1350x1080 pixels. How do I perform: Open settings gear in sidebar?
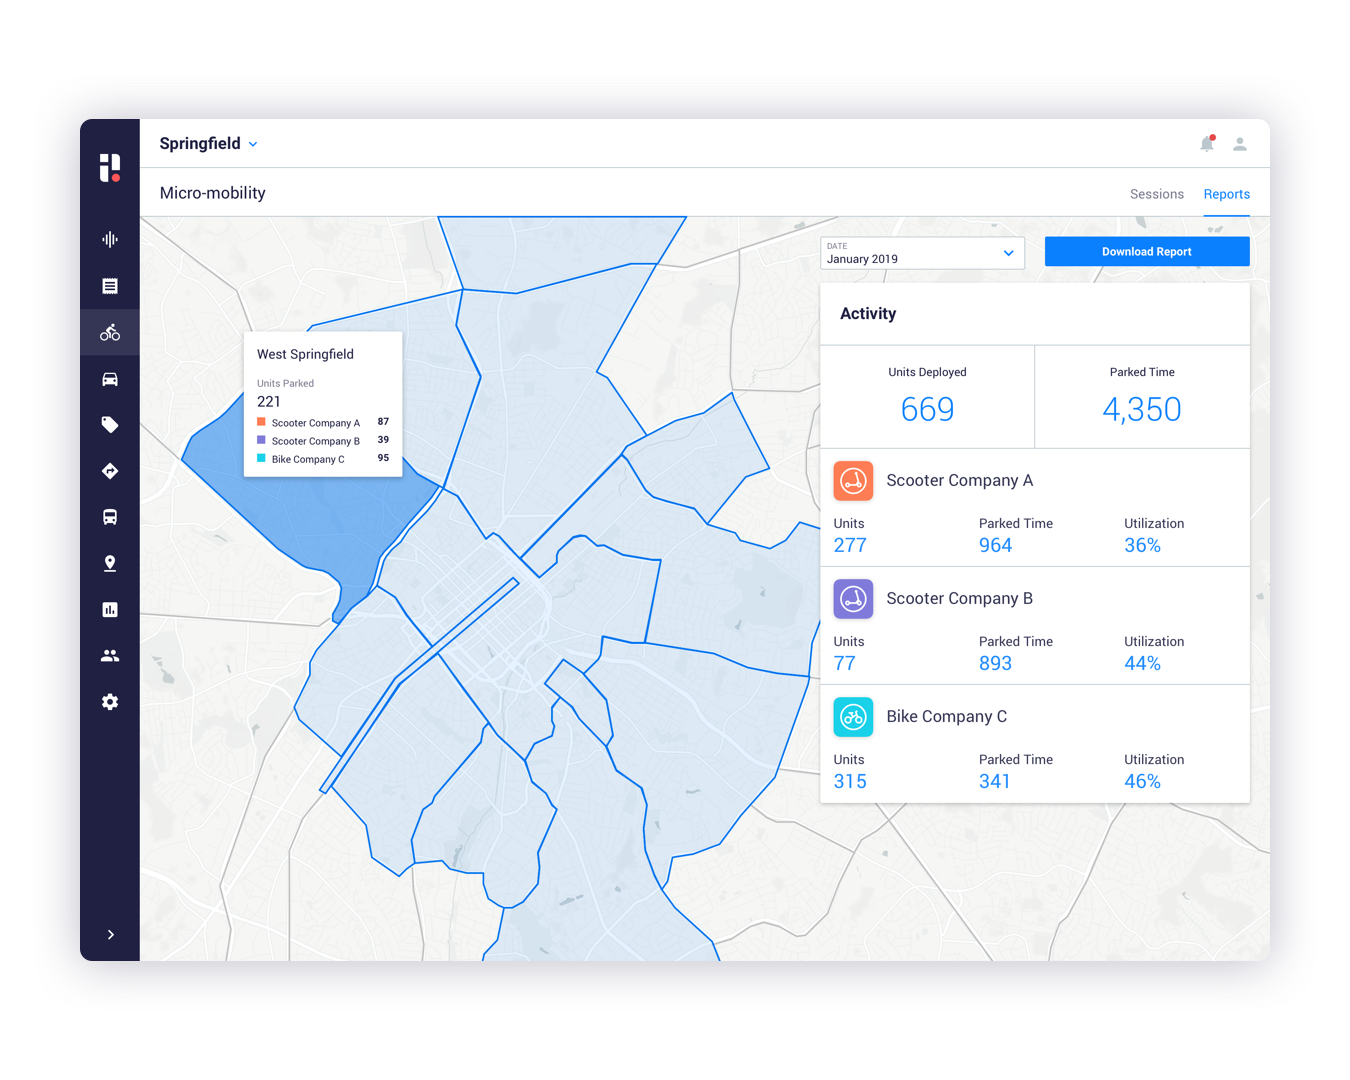(110, 702)
